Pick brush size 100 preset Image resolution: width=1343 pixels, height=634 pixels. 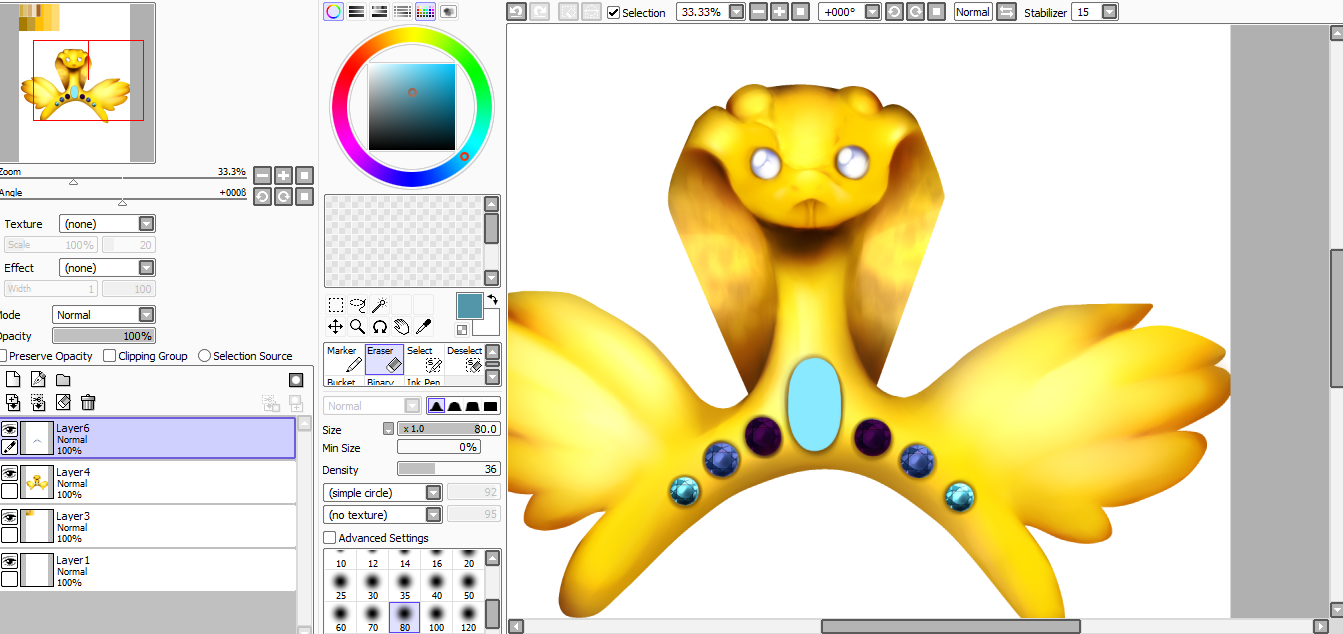click(436, 617)
